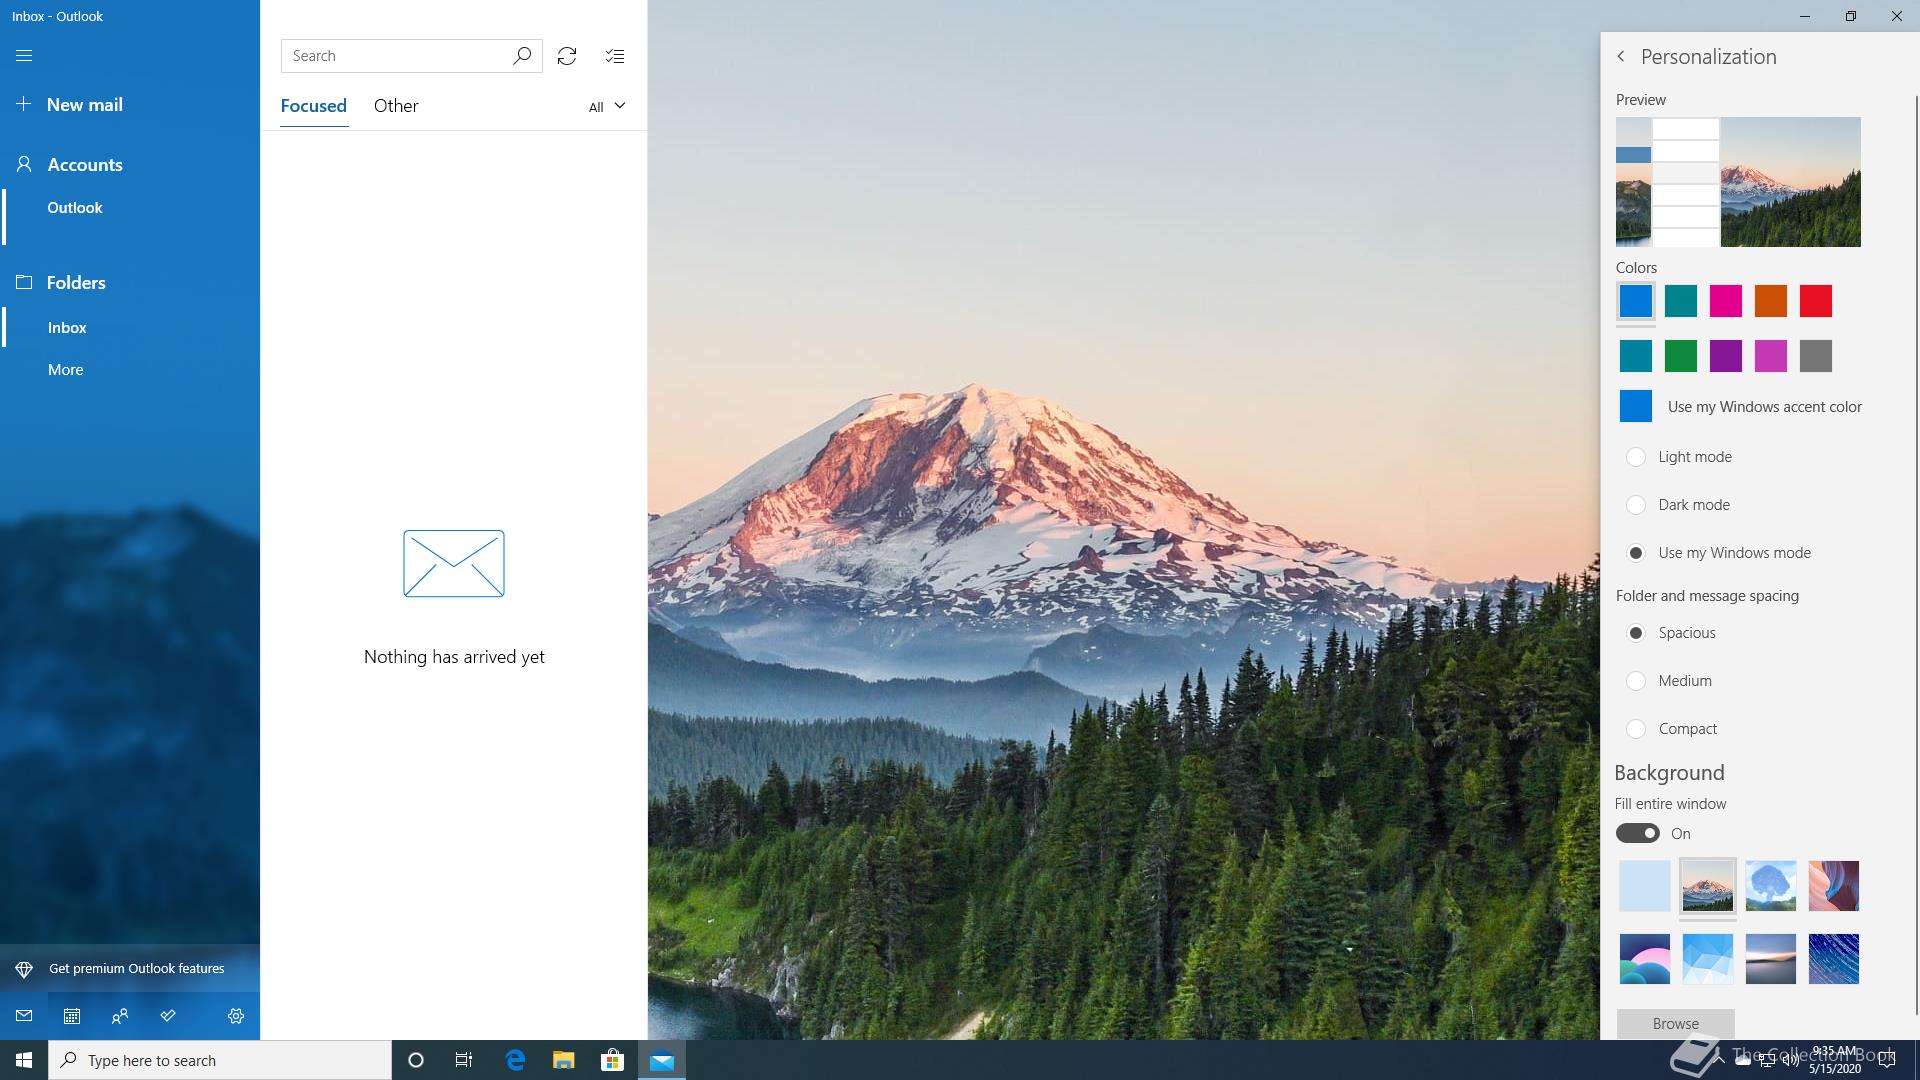1920x1080 pixels.
Task: Select the Focused tab
Action: (313, 106)
